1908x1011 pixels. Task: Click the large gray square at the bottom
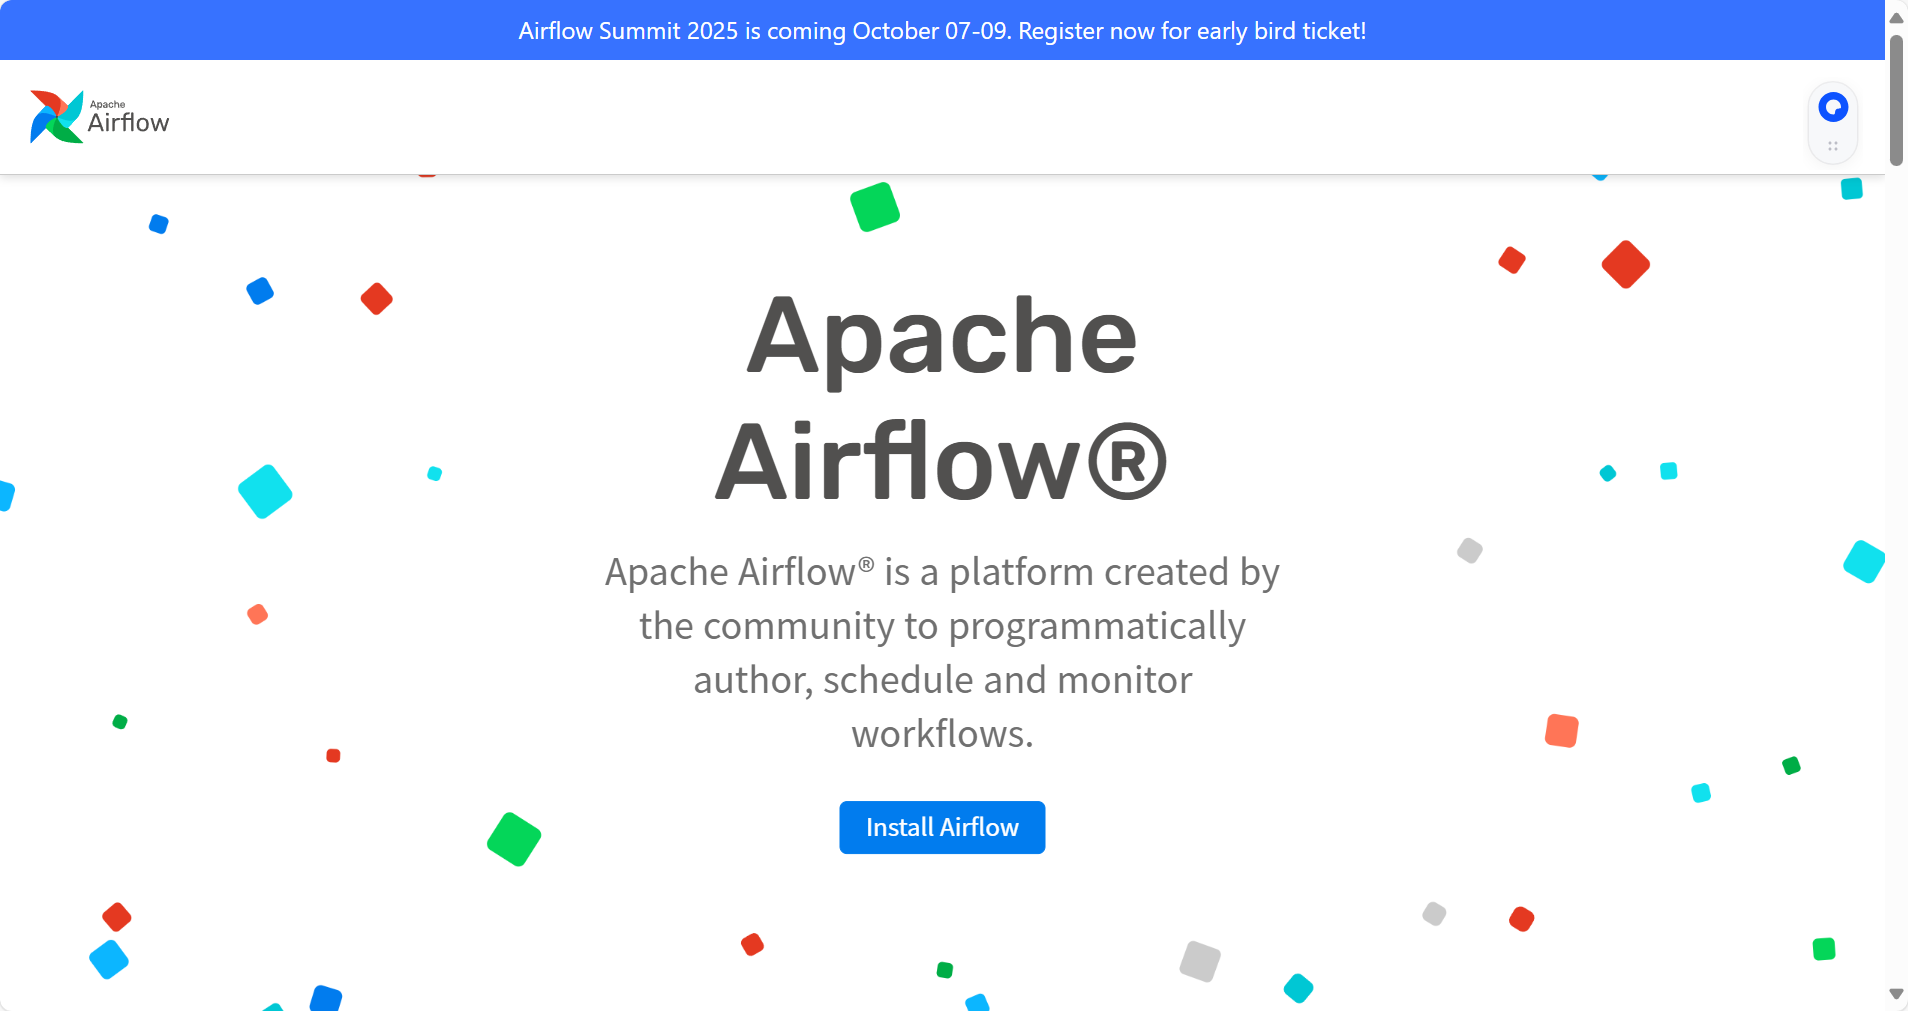pyautogui.click(x=1200, y=961)
